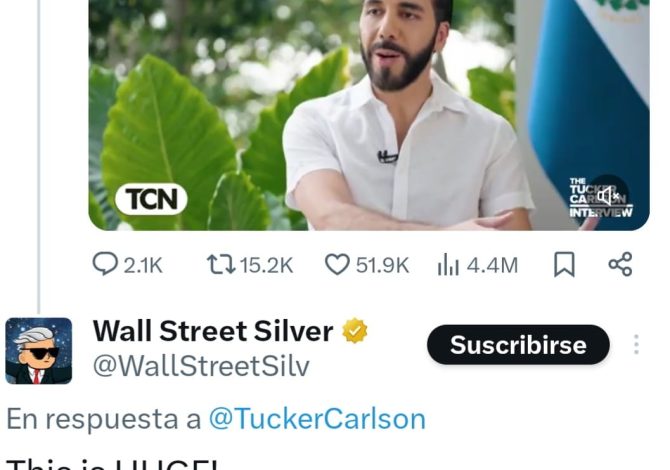This screenshot has height=470, width=670.
Task: Click the Wall Street Silver display name
Action: pos(213,331)
